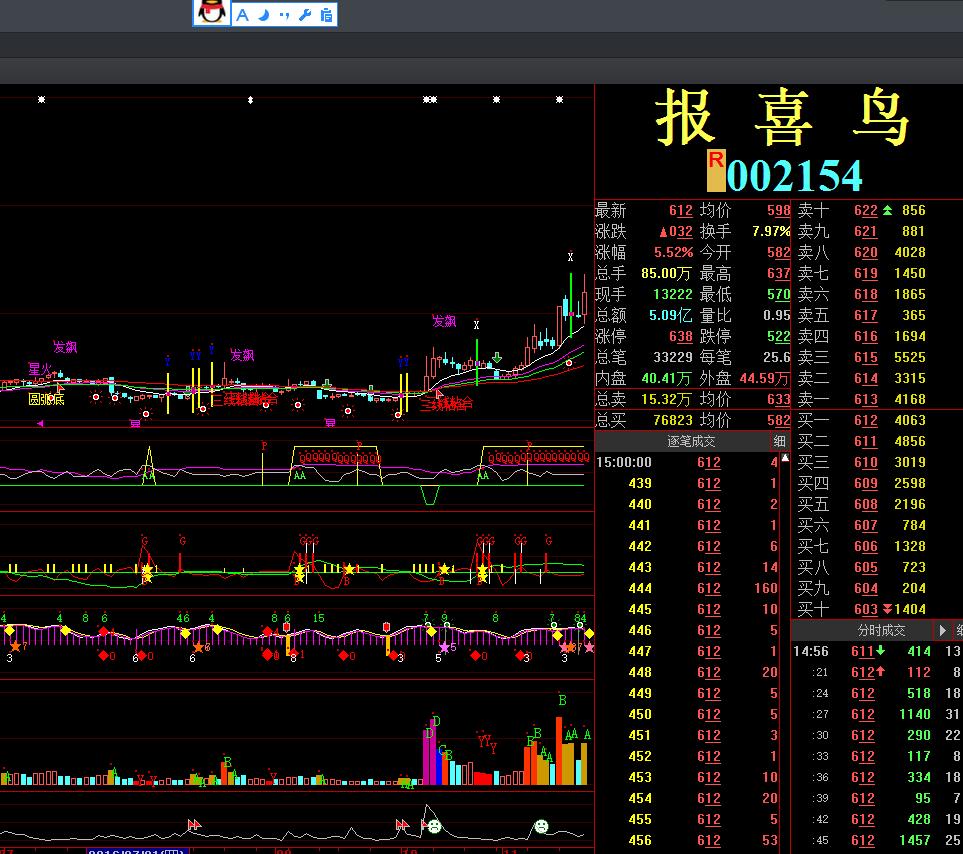Viewport: 963px width, 854px height.
Task: Click the left smiley face on the bottom indicator
Action: [434, 826]
